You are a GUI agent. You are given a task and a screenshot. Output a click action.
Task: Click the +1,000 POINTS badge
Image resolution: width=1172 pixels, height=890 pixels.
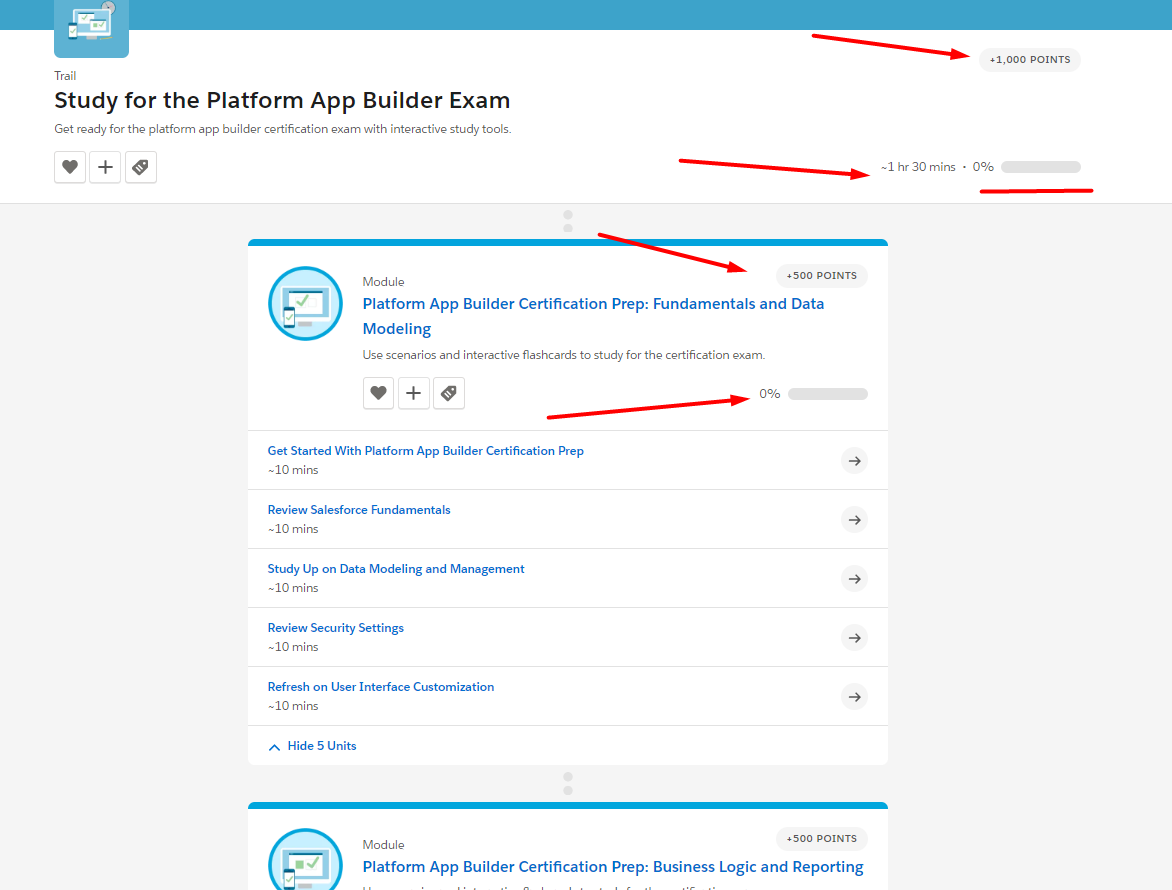[x=1029, y=60]
